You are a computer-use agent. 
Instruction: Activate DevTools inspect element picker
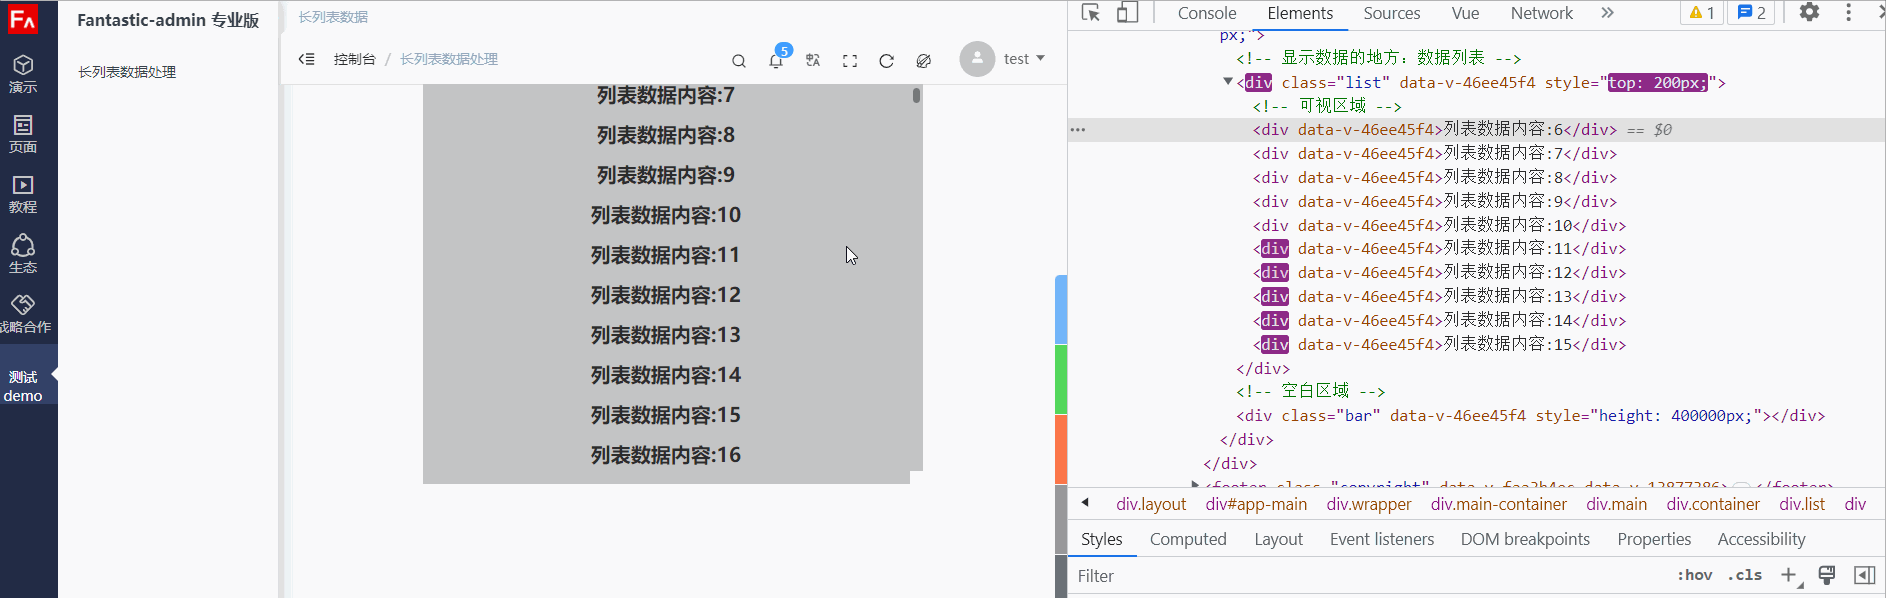pyautogui.click(x=1091, y=13)
